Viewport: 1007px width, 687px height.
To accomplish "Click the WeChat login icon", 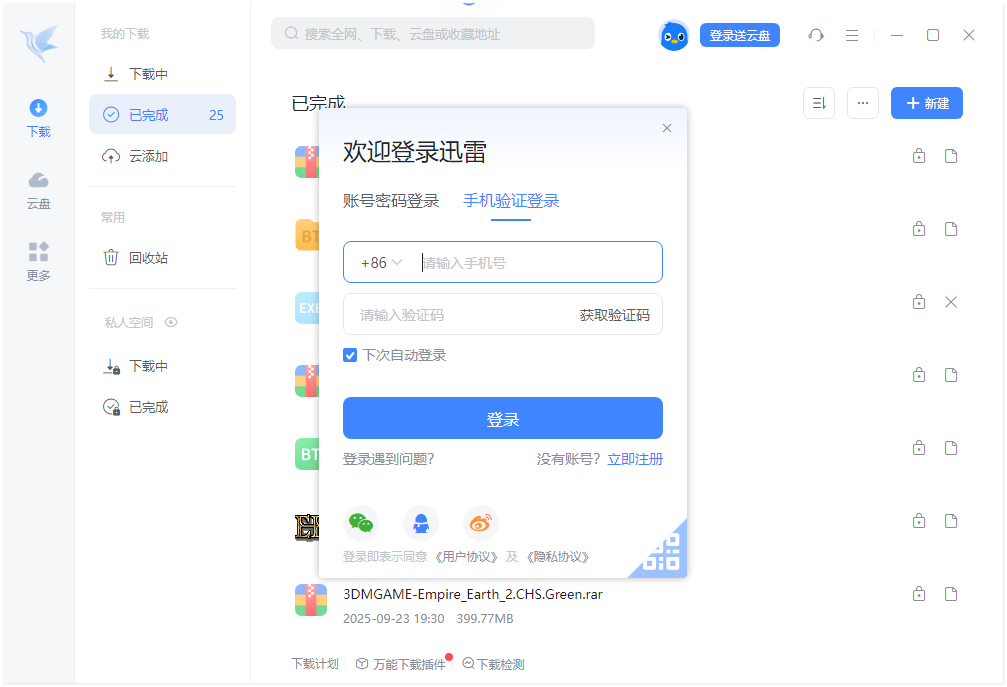I will 361,522.
